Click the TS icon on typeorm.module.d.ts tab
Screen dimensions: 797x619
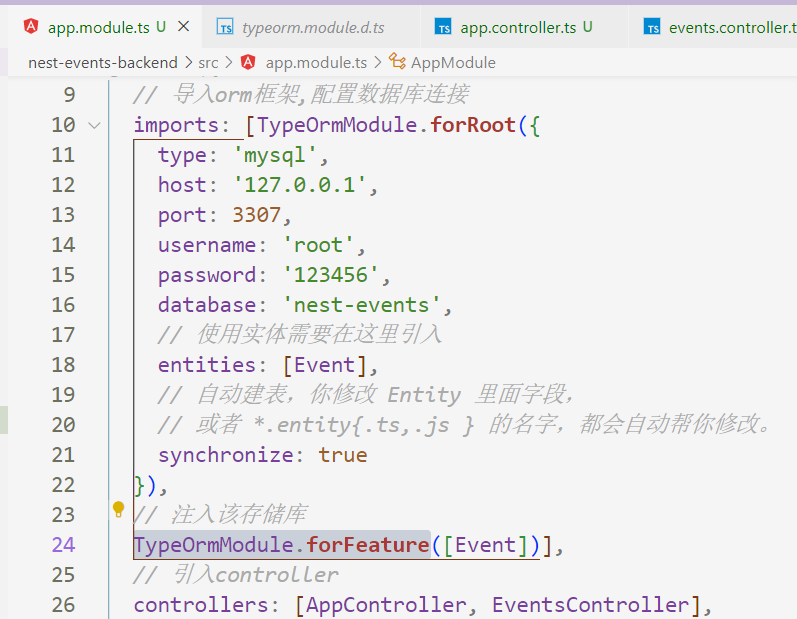coord(225,28)
